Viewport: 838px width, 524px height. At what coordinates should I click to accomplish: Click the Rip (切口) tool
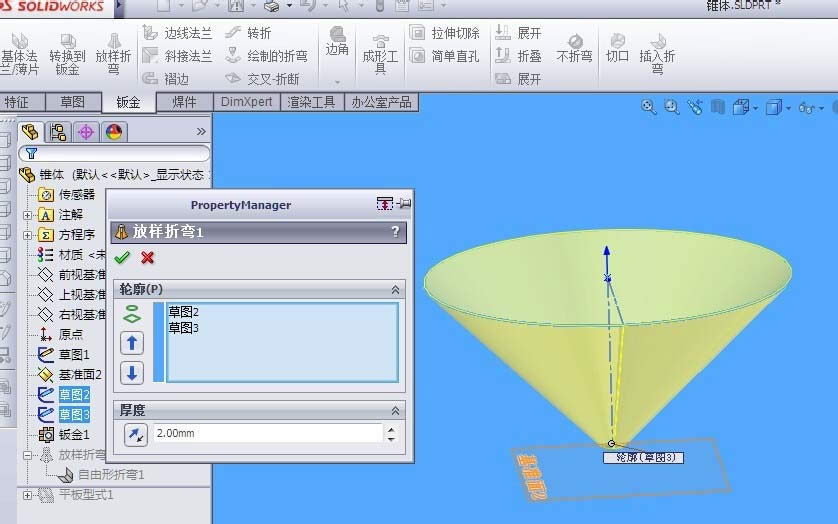point(617,48)
